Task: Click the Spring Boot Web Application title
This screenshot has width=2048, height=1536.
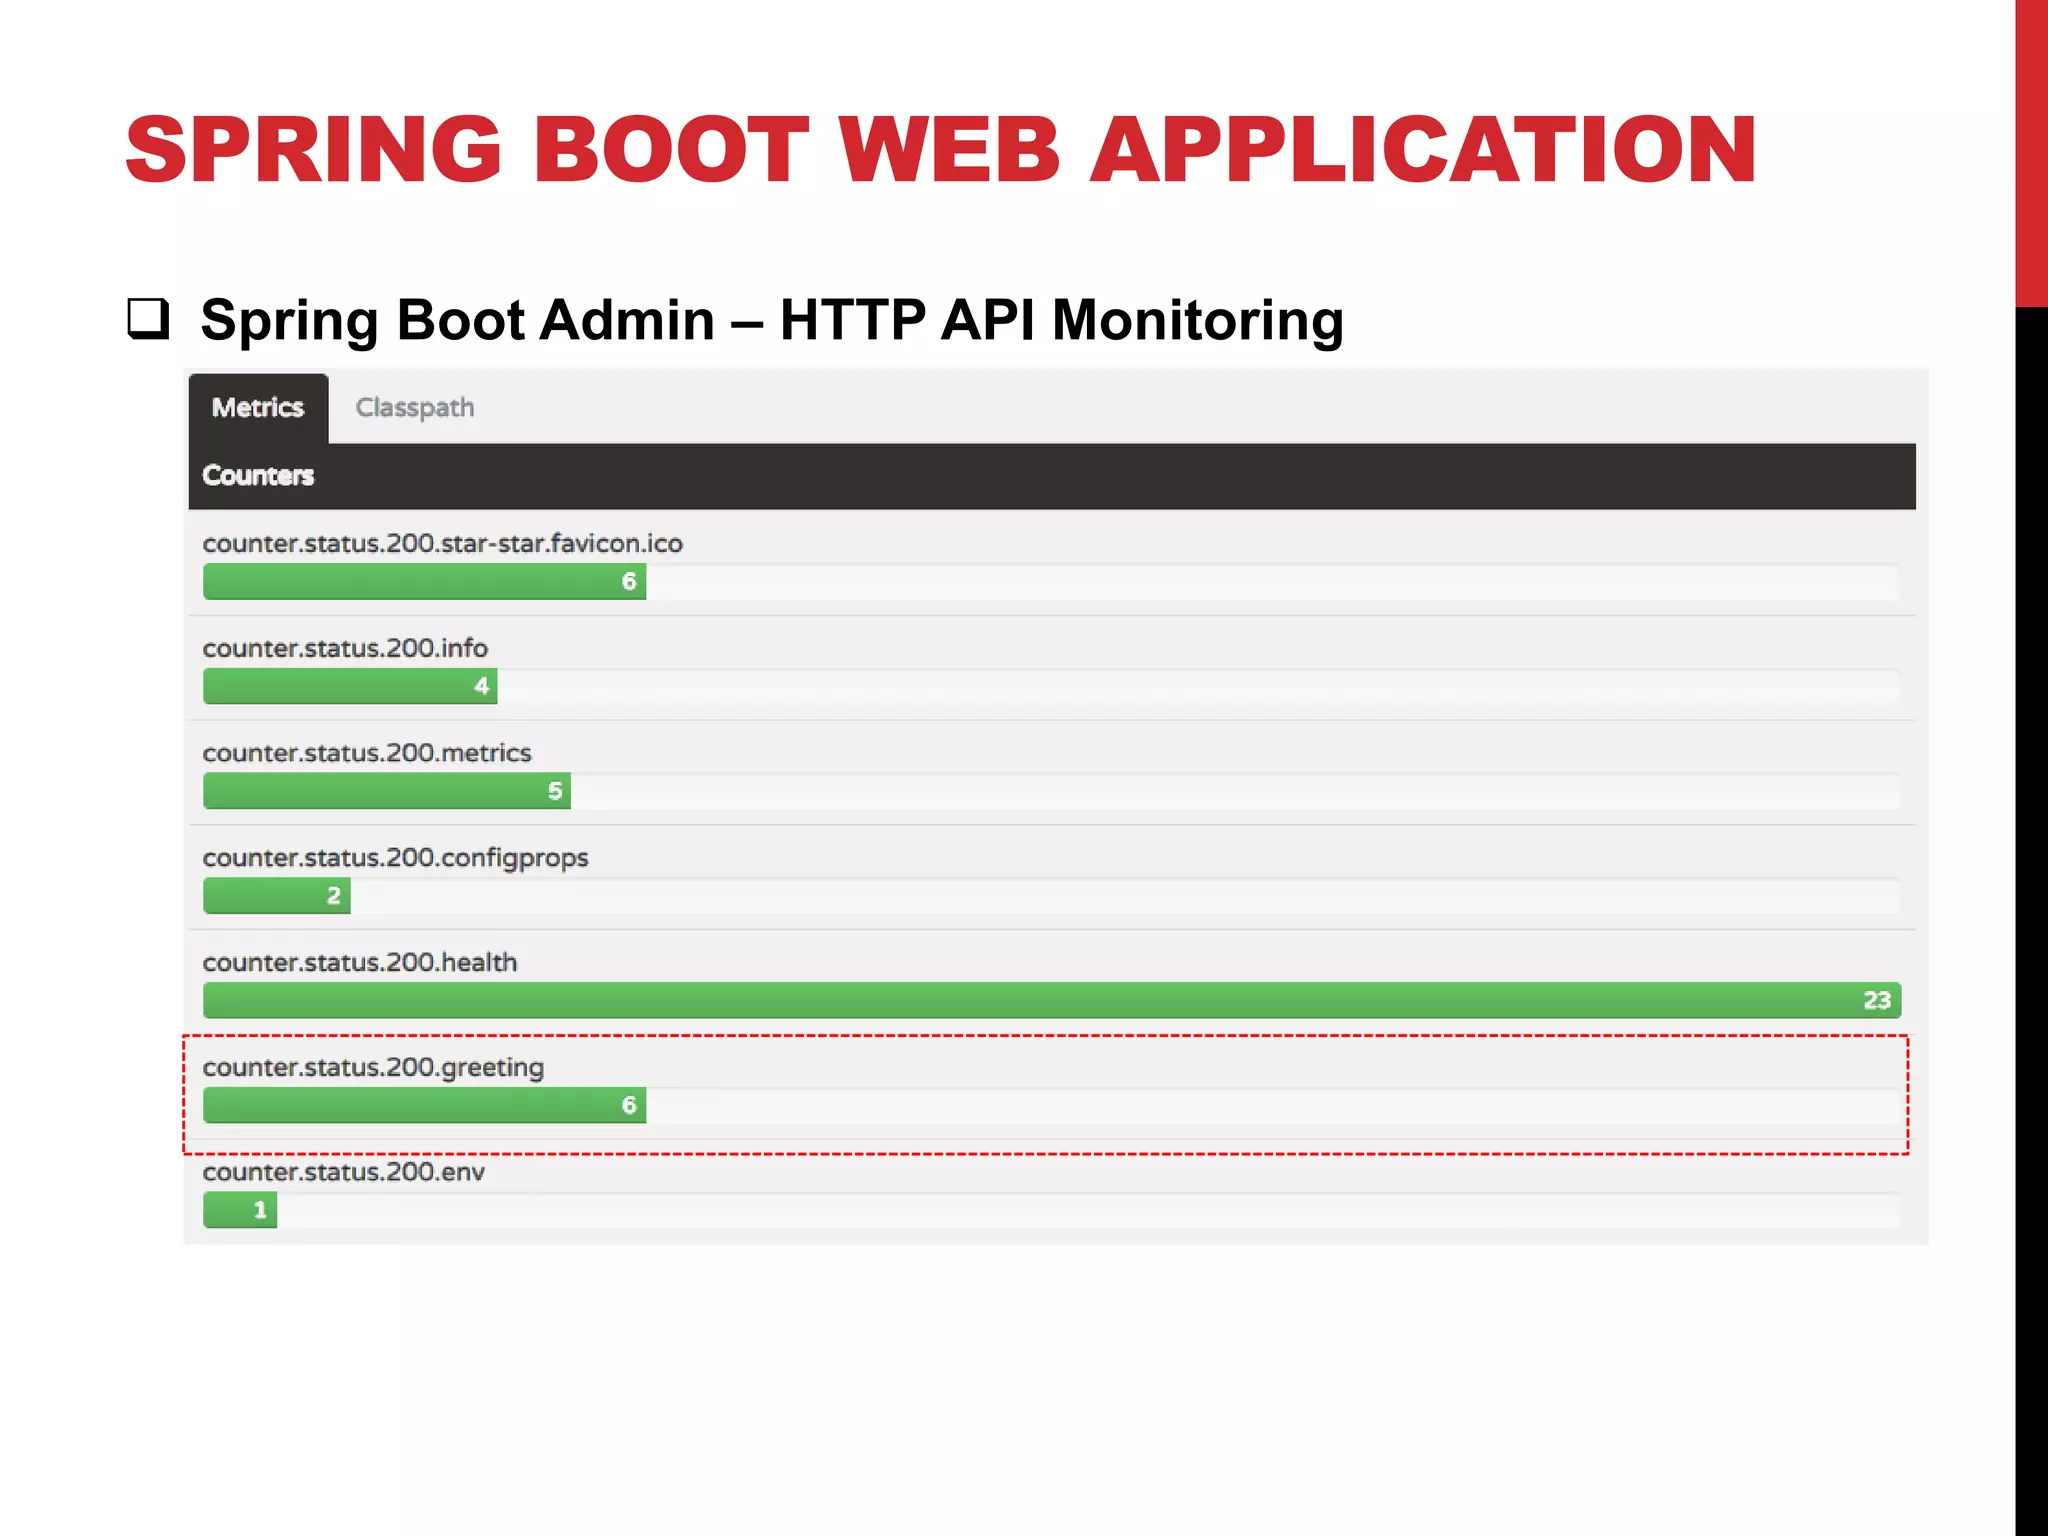Action: point(940,150)
